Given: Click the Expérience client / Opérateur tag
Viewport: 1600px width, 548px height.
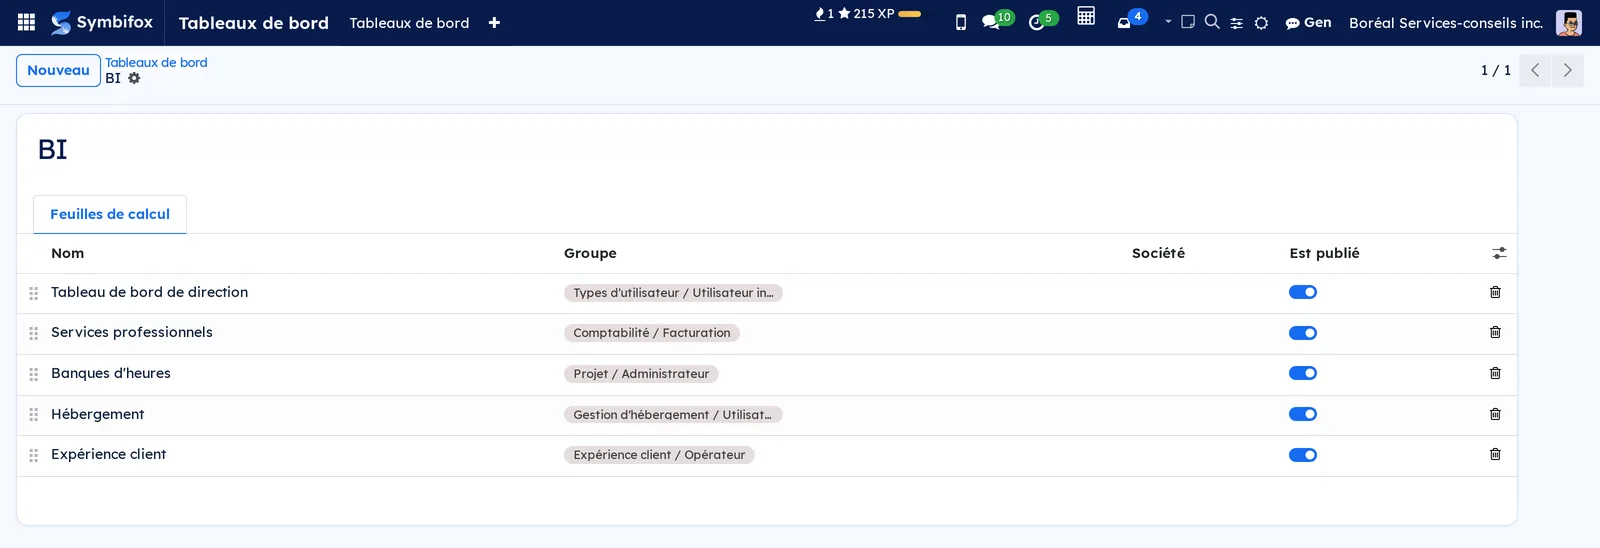Looking at the screenshot, I should 659,455.
